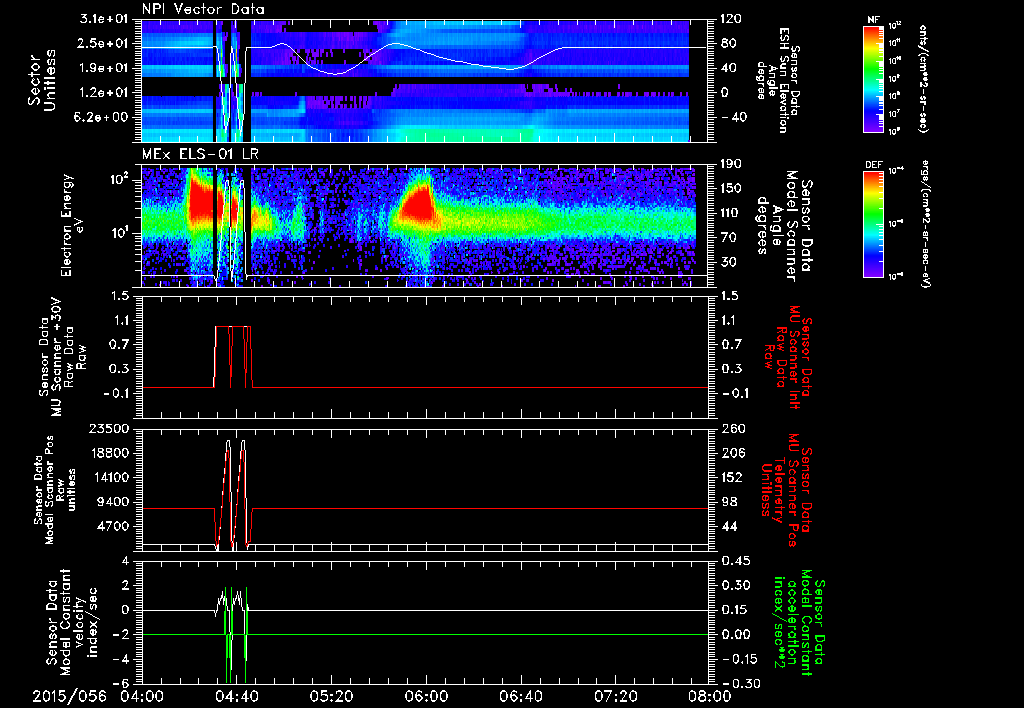Click the '98' telemetry tick label
The image size is (1024, 708).
(x=728, y=502)
